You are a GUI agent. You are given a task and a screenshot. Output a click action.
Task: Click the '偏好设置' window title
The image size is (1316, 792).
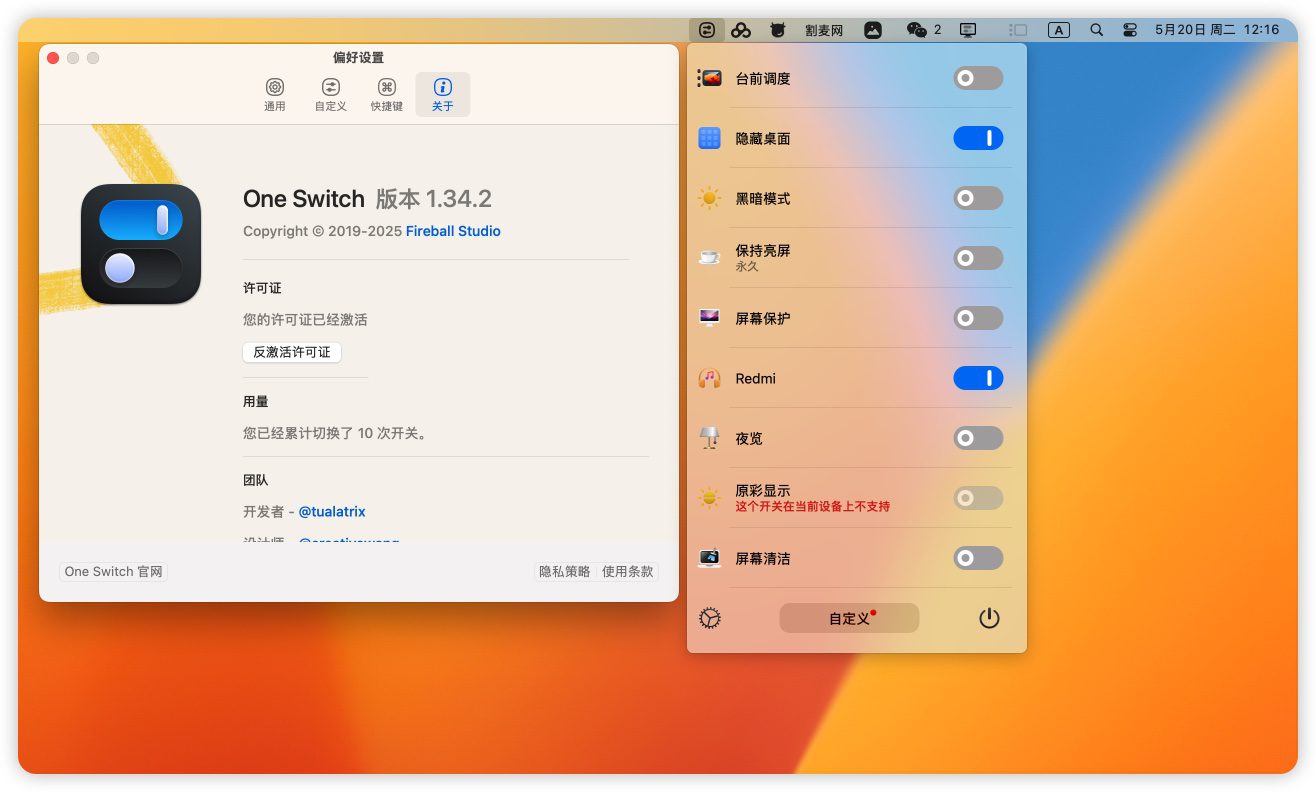coord(358,58)
